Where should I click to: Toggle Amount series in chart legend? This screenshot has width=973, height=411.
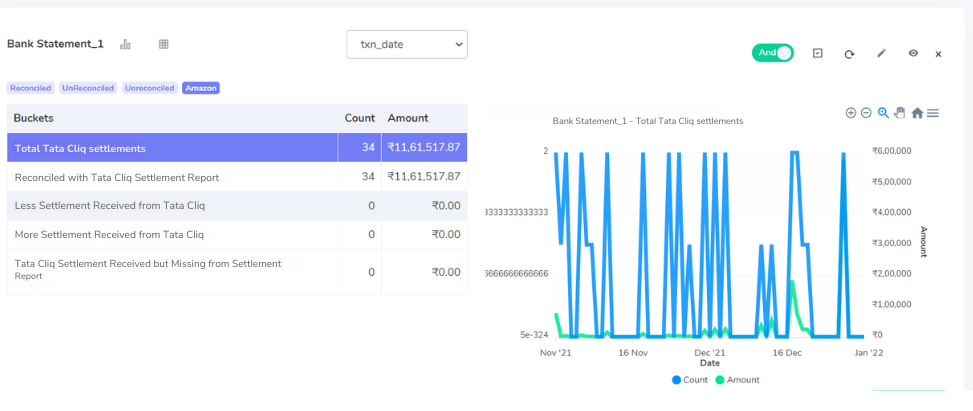coord(737,380)
